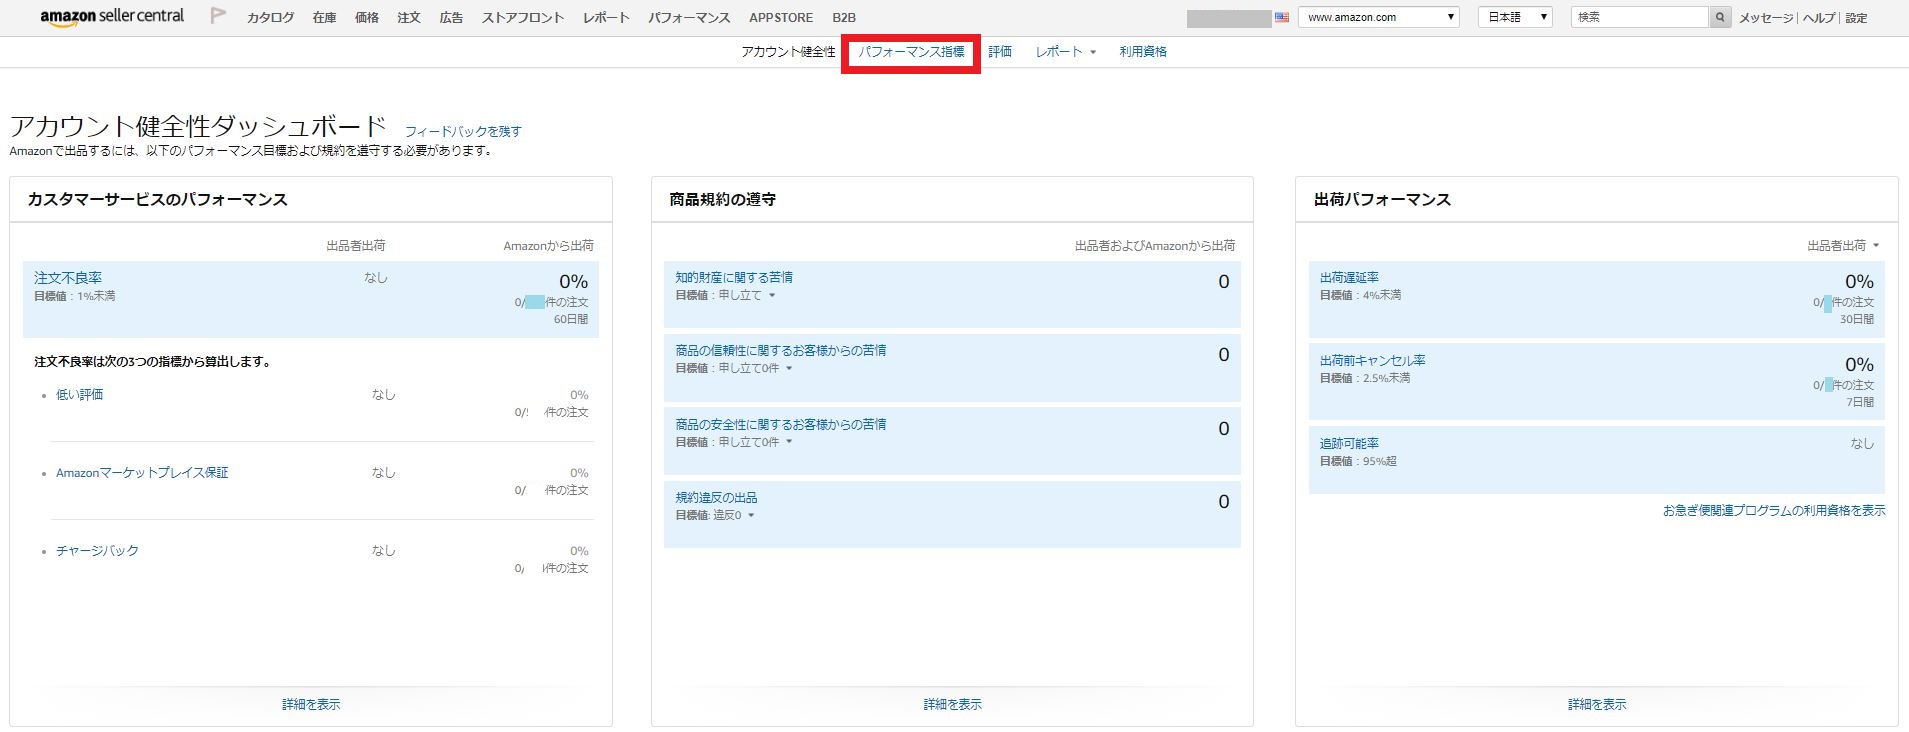Expand 知的財産に関する苦情 target details arrow

(772, 296)
